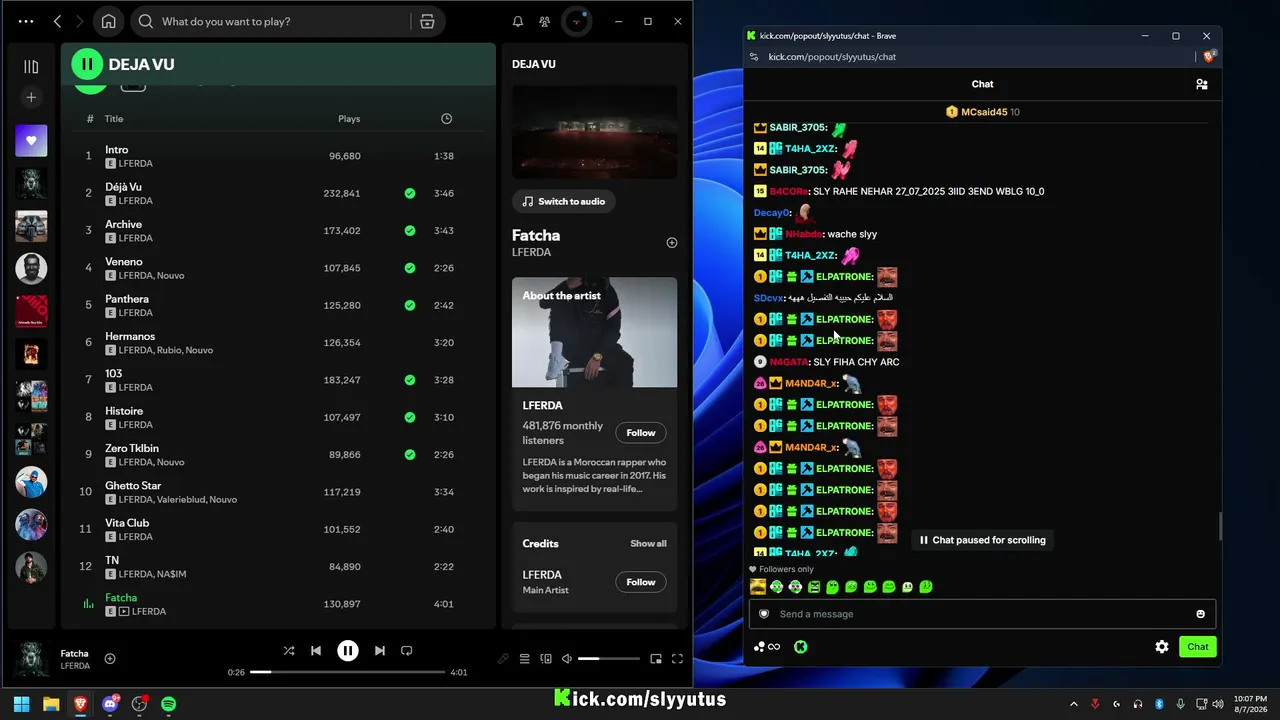
Task: Click the Send a message field
Action: 982,614
